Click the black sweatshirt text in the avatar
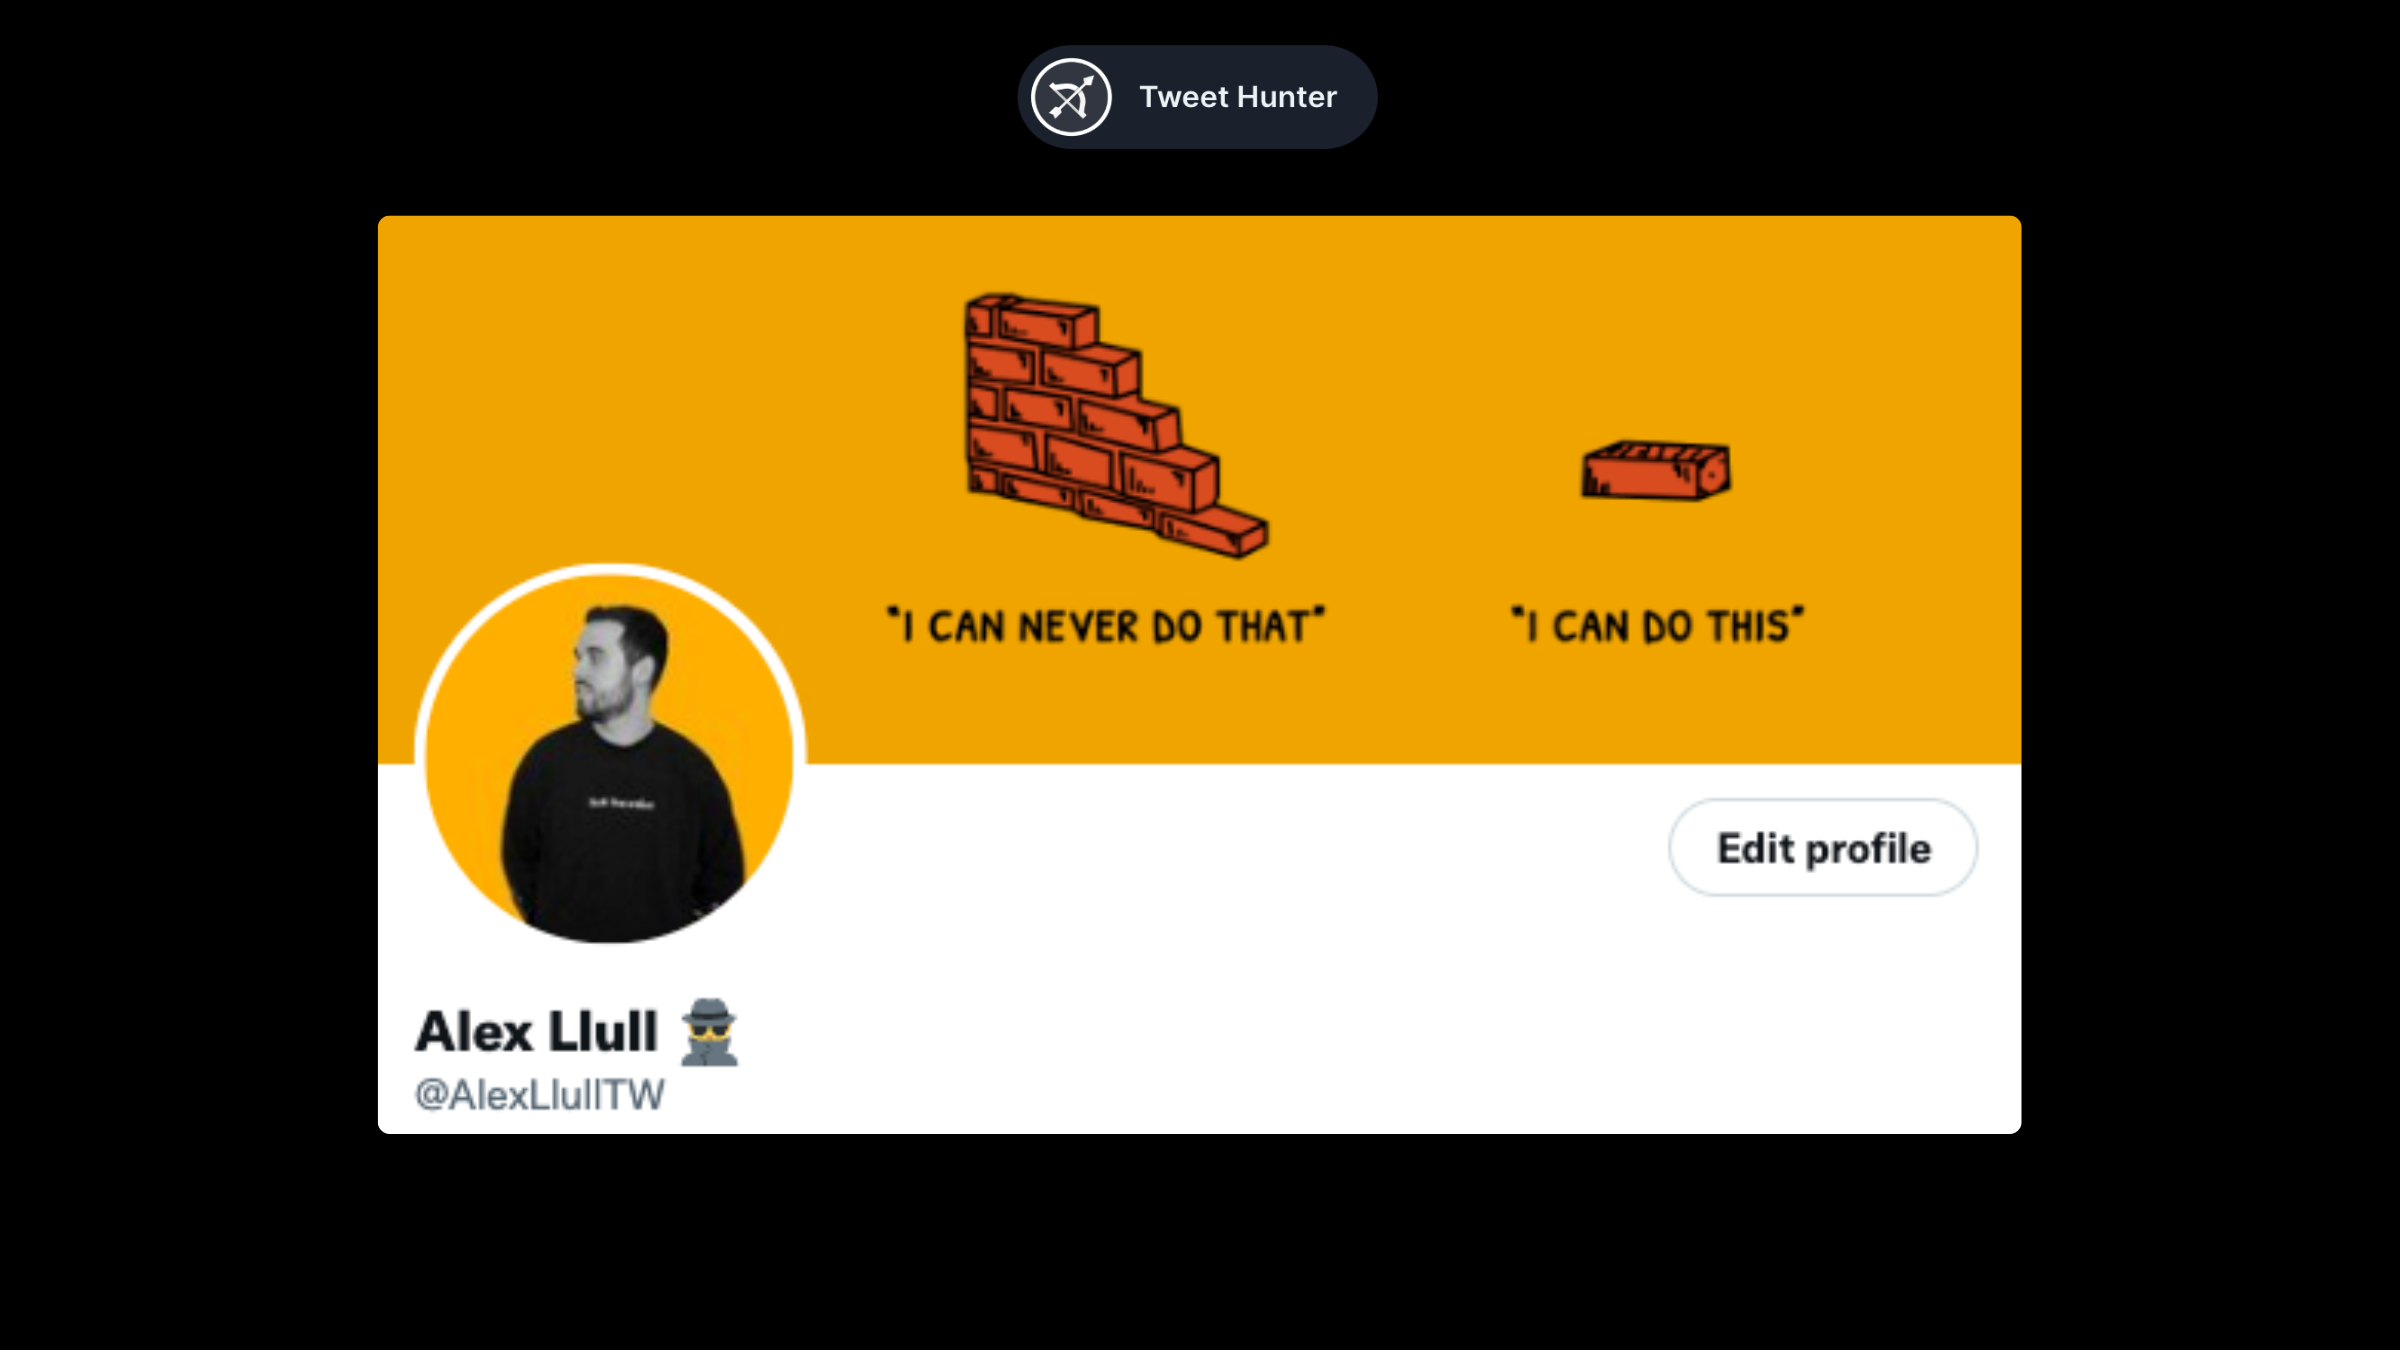Image resolution: width=2400 pixels, height=1350 pixels. (x=621, y=802)
